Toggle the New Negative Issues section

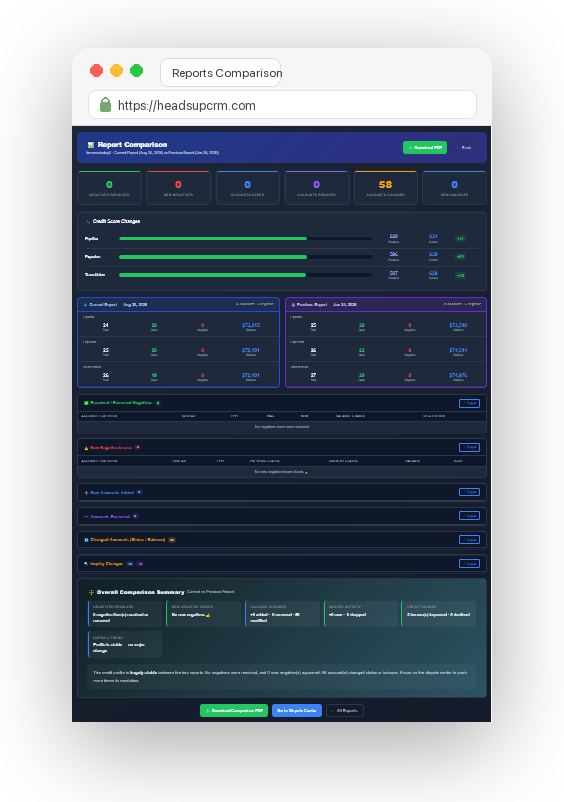pos(469,447)
